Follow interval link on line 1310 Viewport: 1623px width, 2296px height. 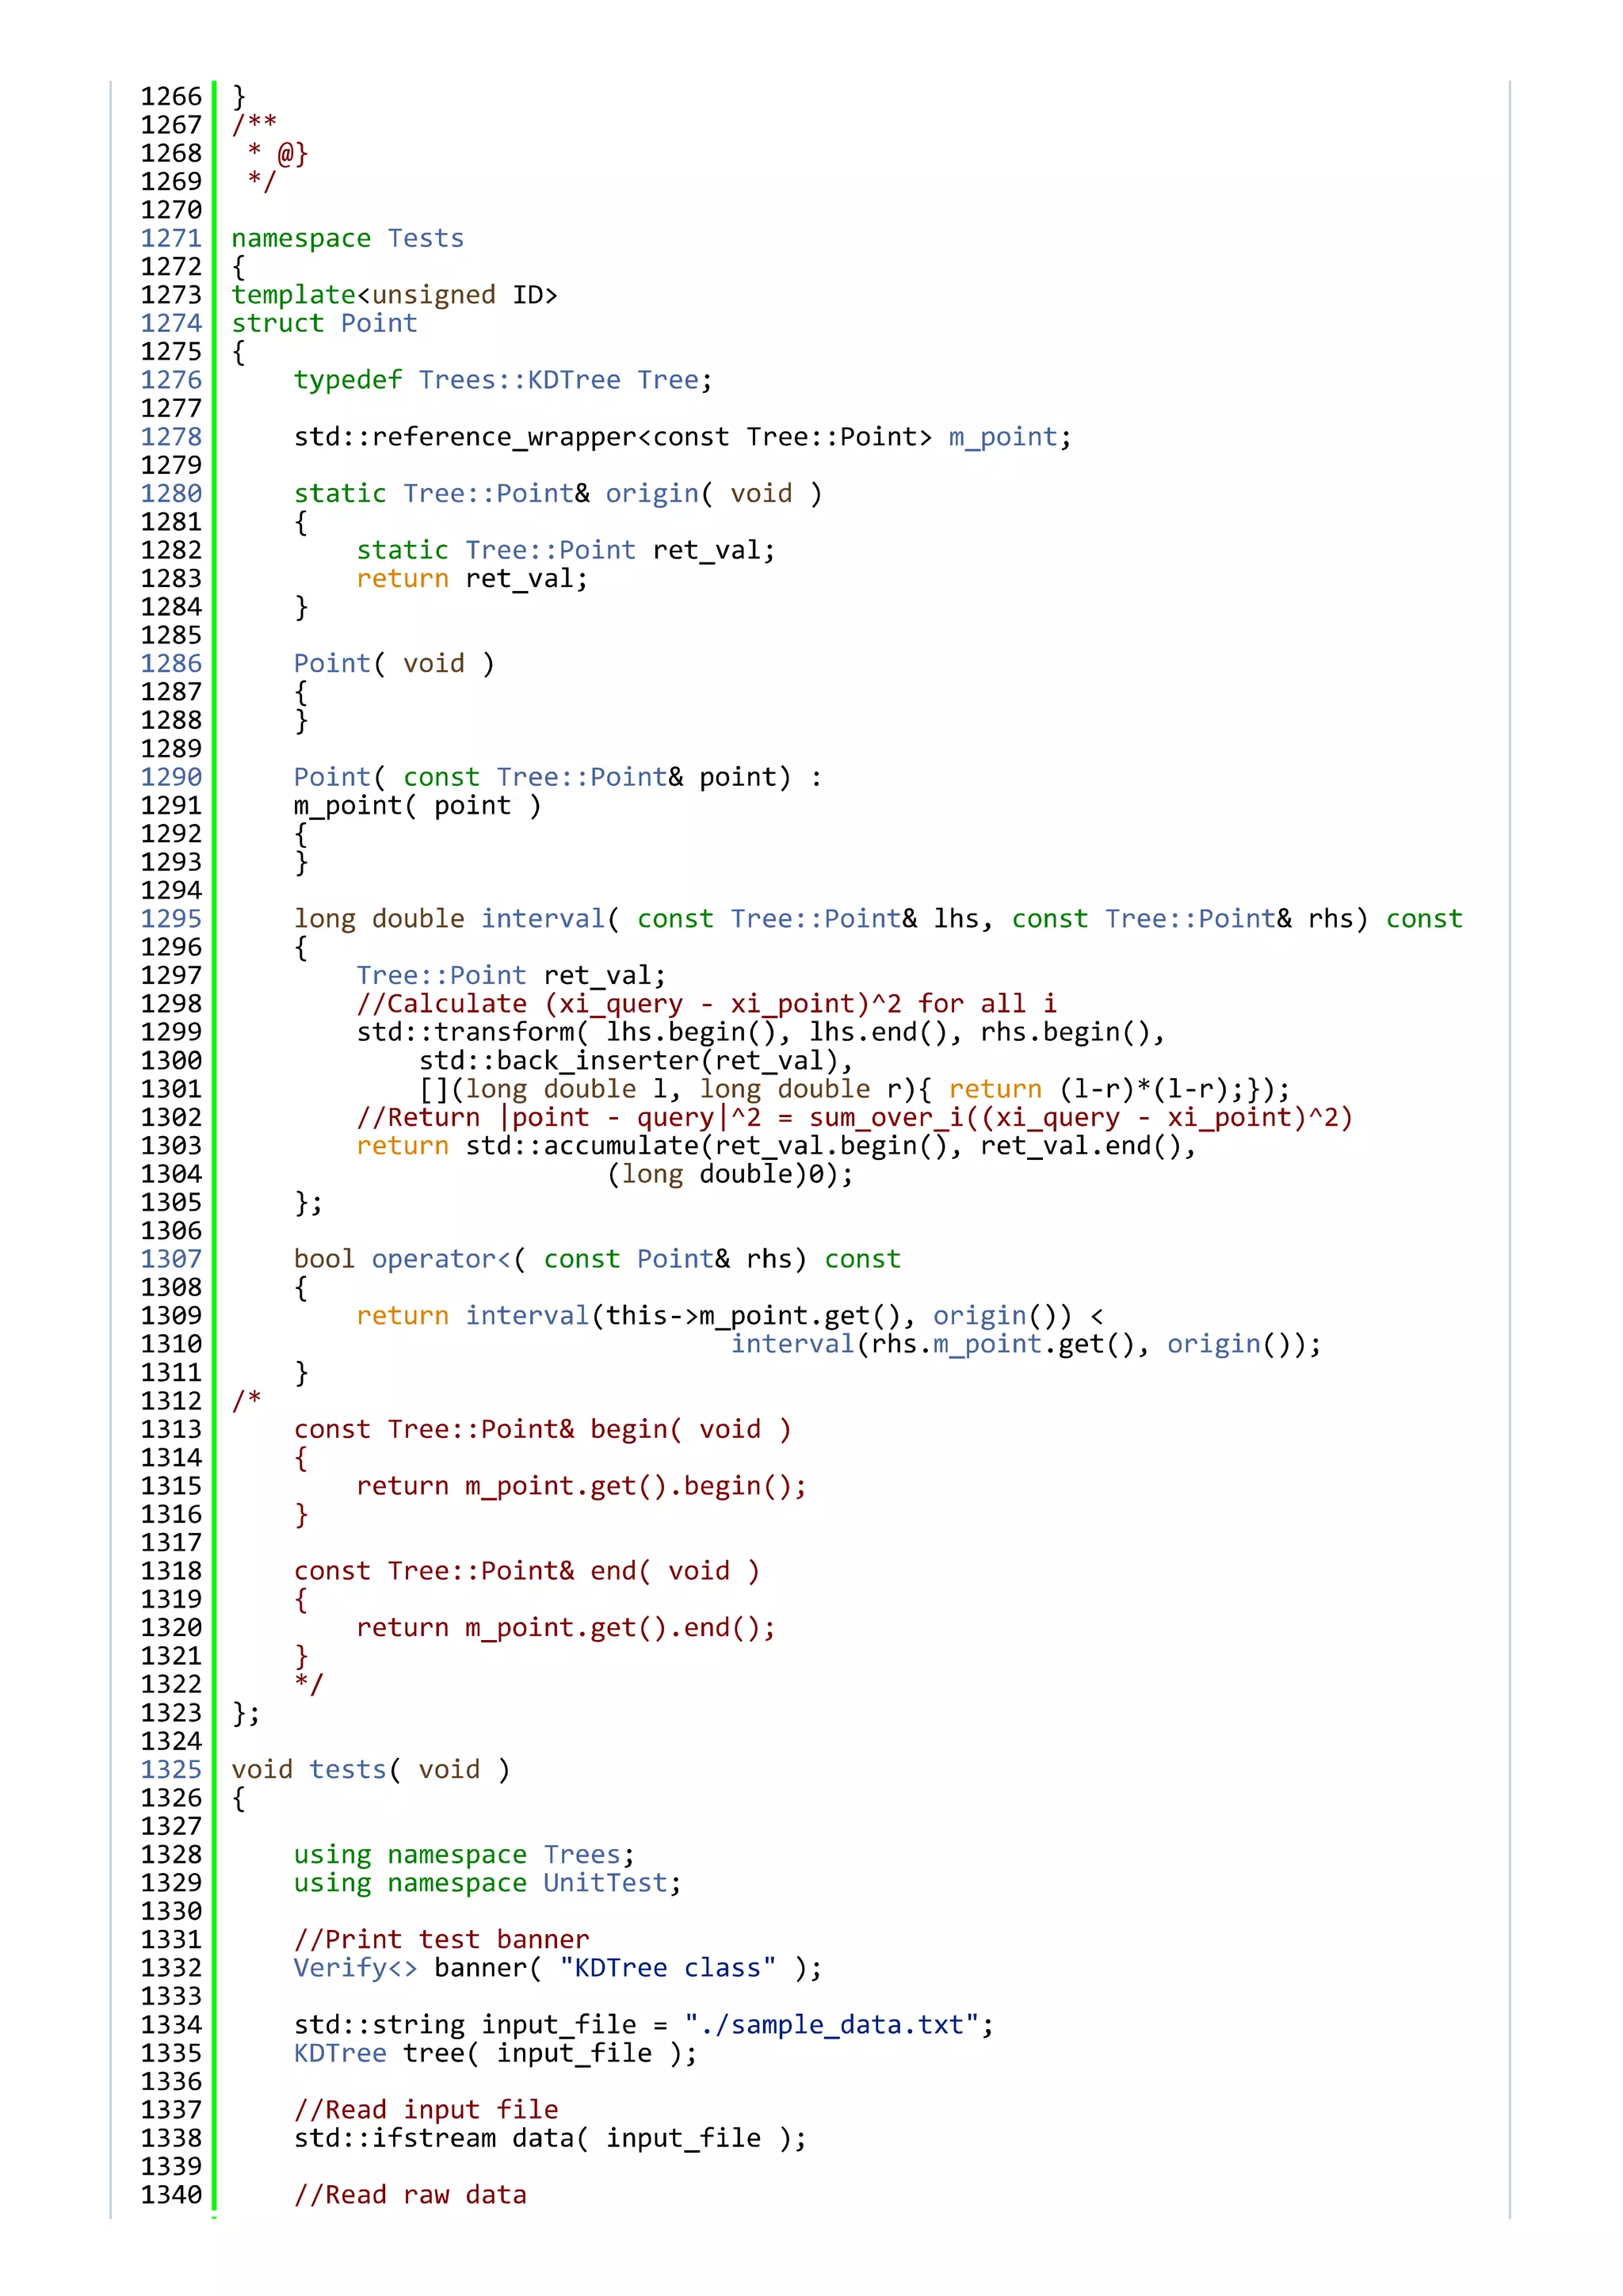(x=793, y=1344)
